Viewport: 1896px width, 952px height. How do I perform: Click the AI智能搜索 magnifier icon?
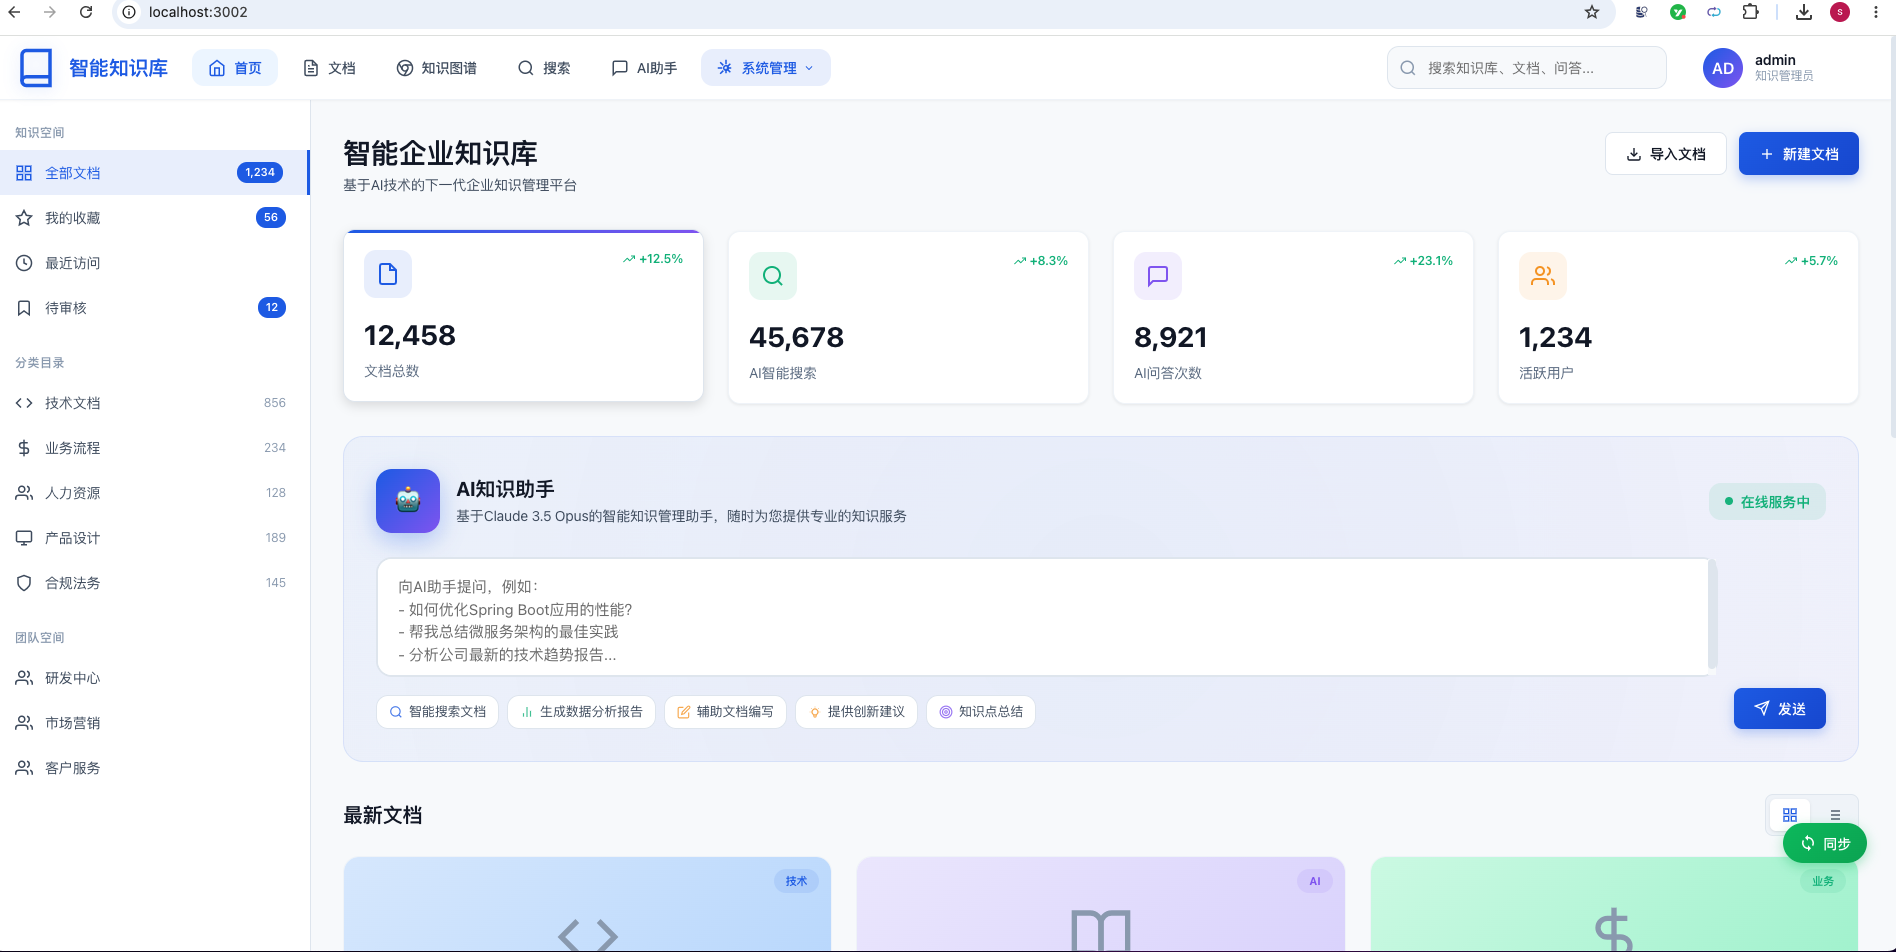773,276
